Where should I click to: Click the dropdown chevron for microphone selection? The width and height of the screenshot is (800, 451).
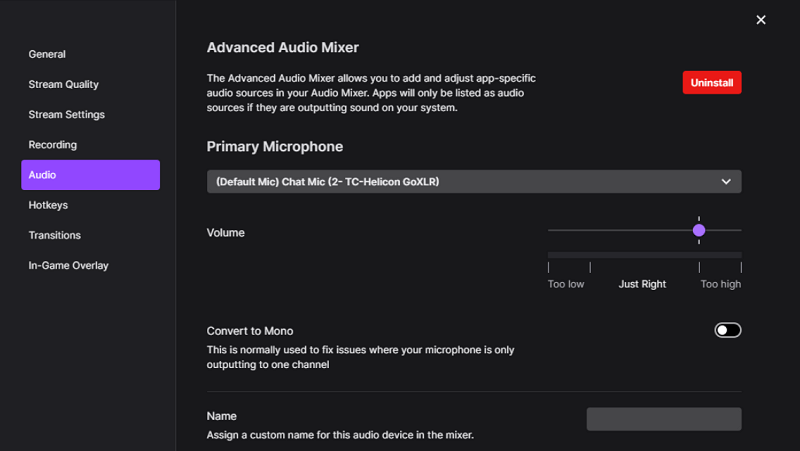[726, 181]
